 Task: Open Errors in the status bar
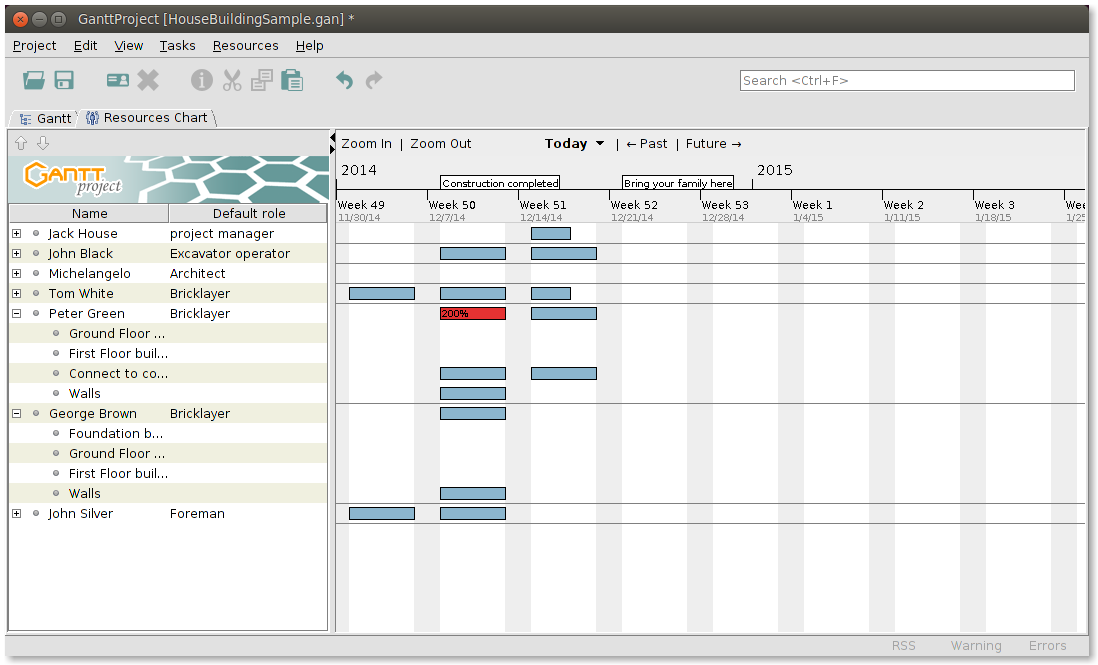point(1047,645)
